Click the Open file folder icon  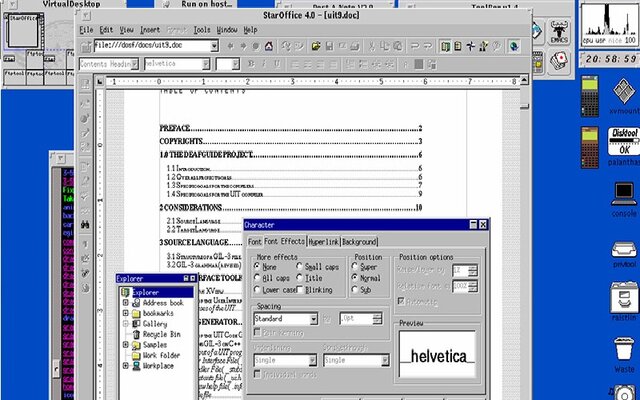(x=316, y=46)
